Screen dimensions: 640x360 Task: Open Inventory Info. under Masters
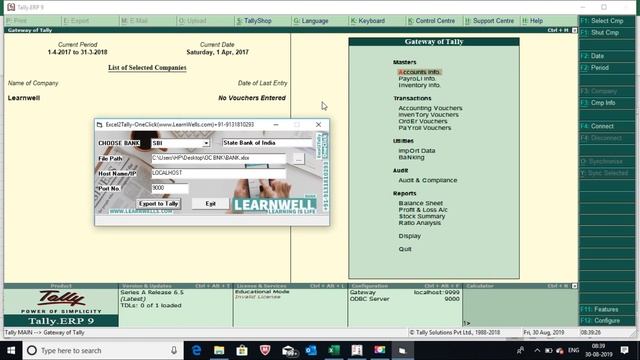419,85
